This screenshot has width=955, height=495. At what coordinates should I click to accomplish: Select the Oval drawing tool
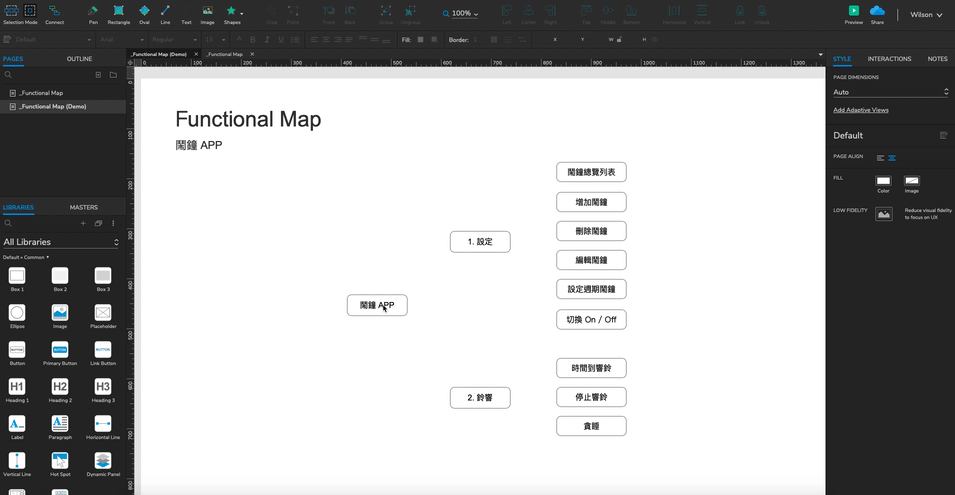[144, 14]
